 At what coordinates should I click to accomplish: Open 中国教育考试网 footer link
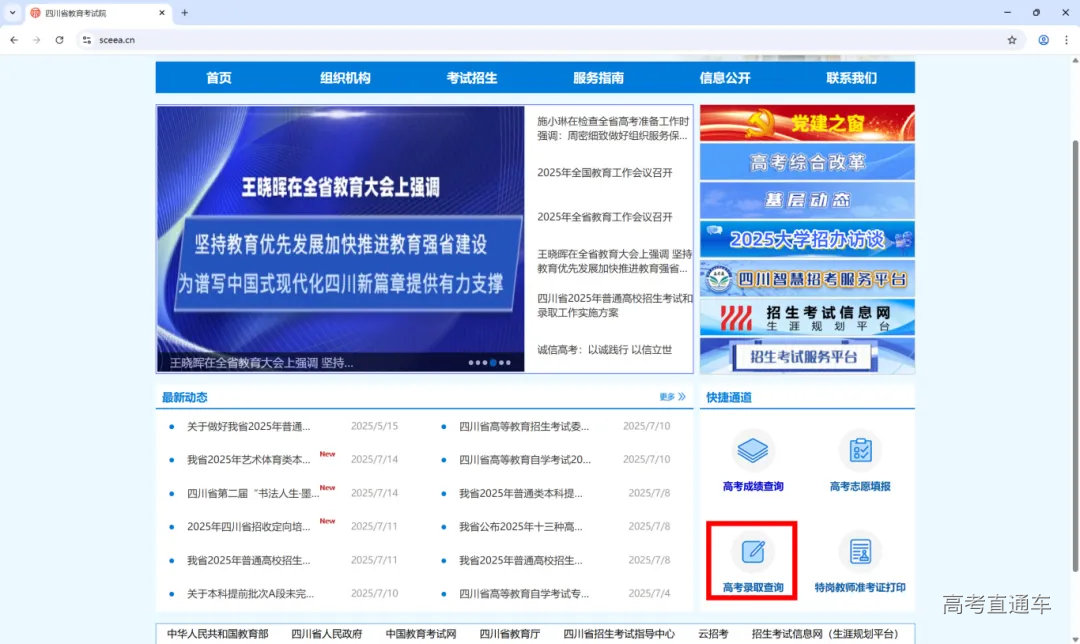pyautogui.click(x=421, y=634)
